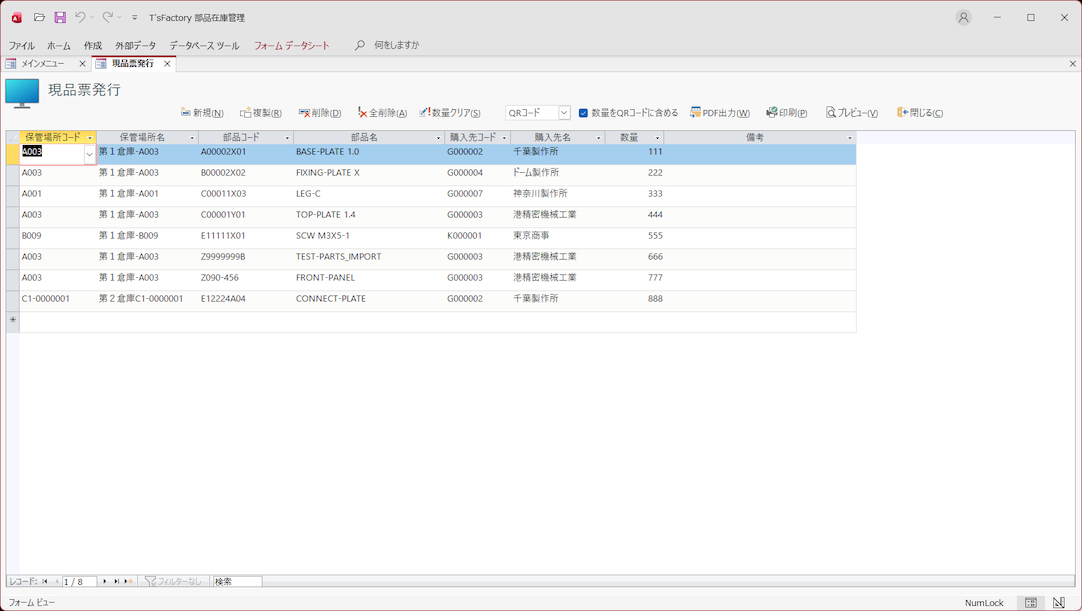This screenshot has height=611, width=1082.
Task: Click the Save icon in quick access toolbar
Action: (60, 18)
